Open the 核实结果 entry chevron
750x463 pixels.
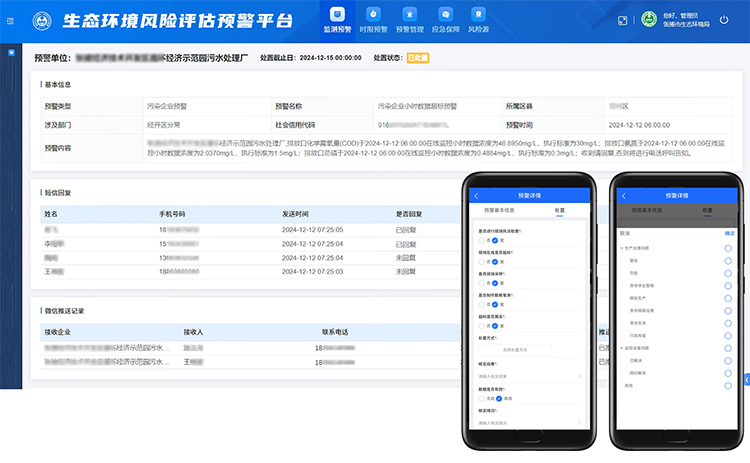coord(579,376)
